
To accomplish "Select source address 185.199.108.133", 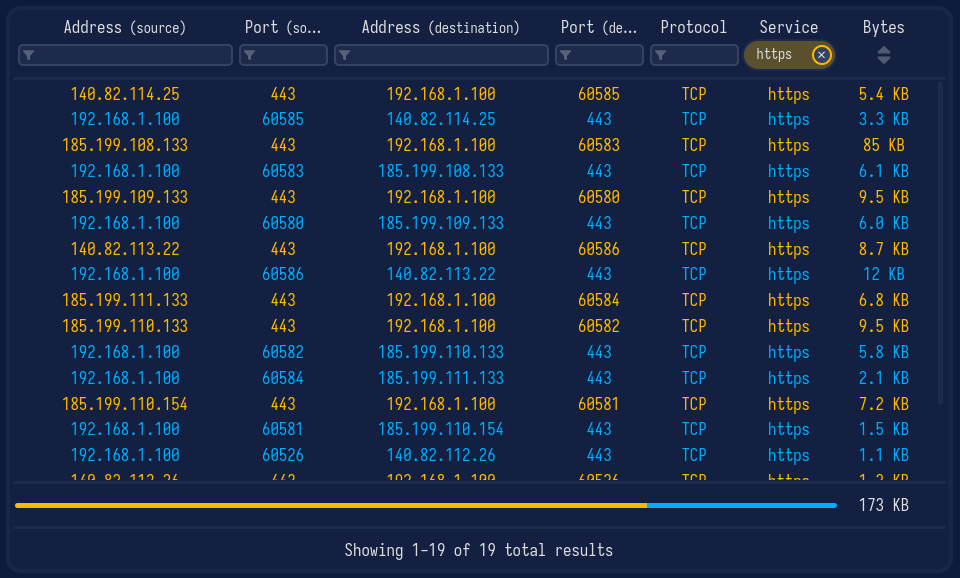I will 125,146.
